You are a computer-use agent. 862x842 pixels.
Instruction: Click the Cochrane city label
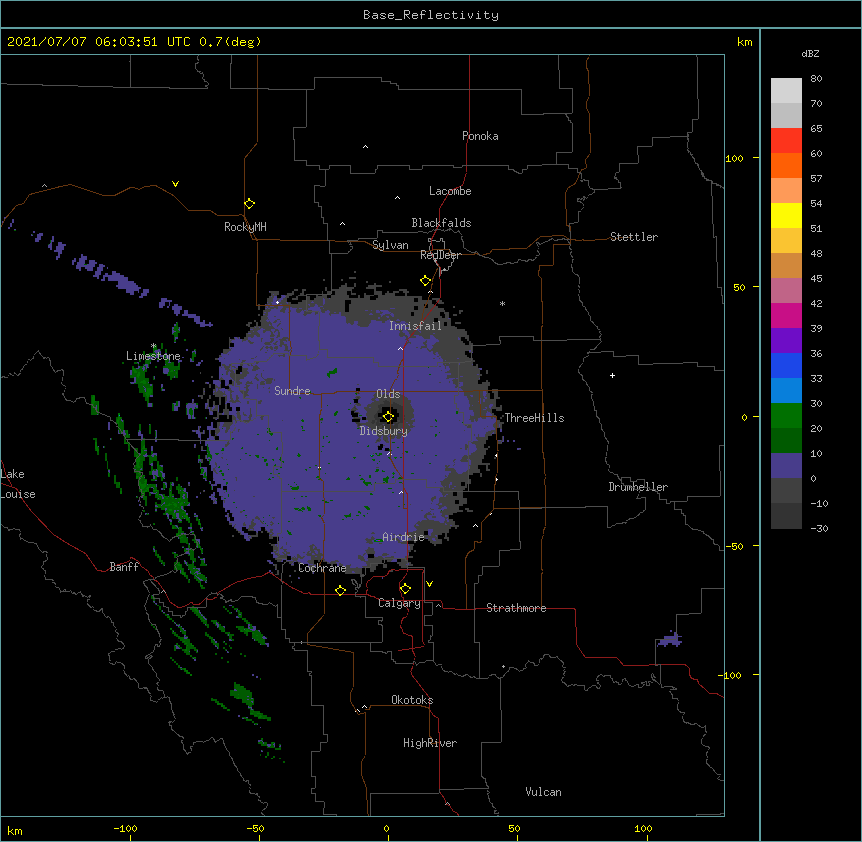[322, 568]
